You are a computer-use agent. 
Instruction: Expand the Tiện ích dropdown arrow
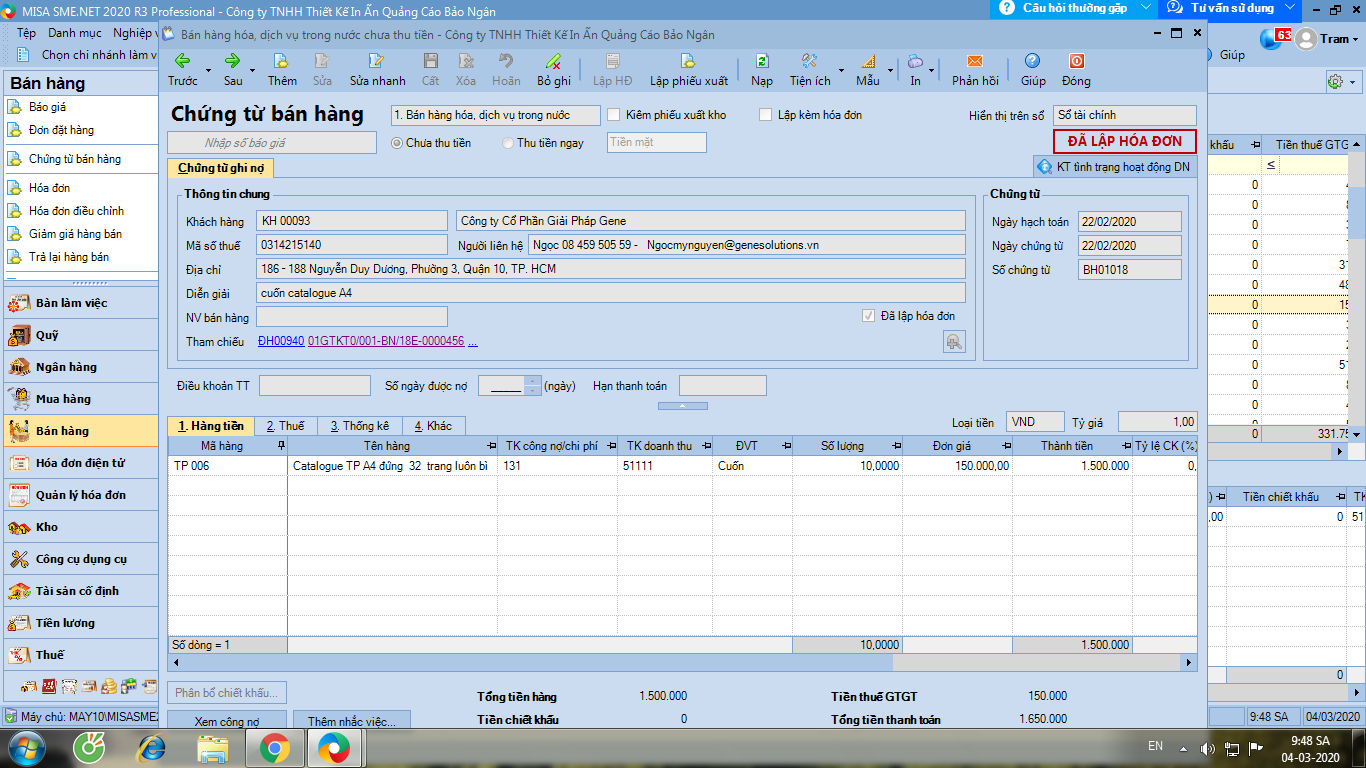pos(841,70)
